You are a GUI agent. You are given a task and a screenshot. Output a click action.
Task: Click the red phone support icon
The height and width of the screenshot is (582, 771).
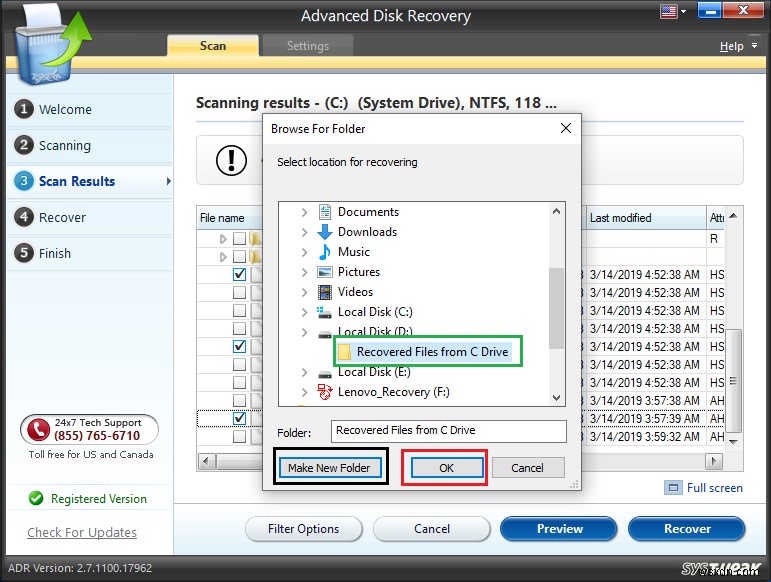click(38, 429)
